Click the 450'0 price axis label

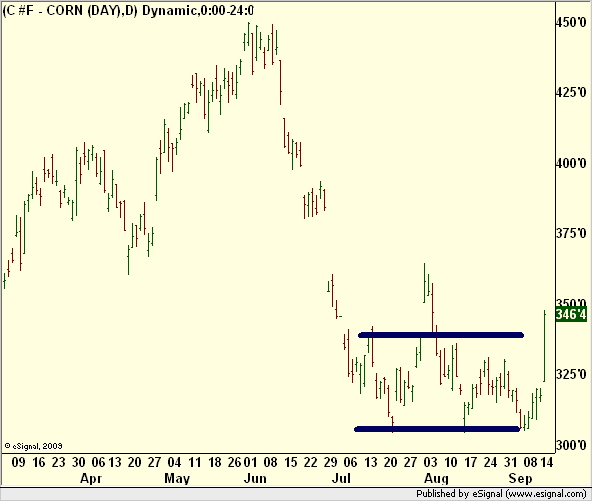point(571,22)
